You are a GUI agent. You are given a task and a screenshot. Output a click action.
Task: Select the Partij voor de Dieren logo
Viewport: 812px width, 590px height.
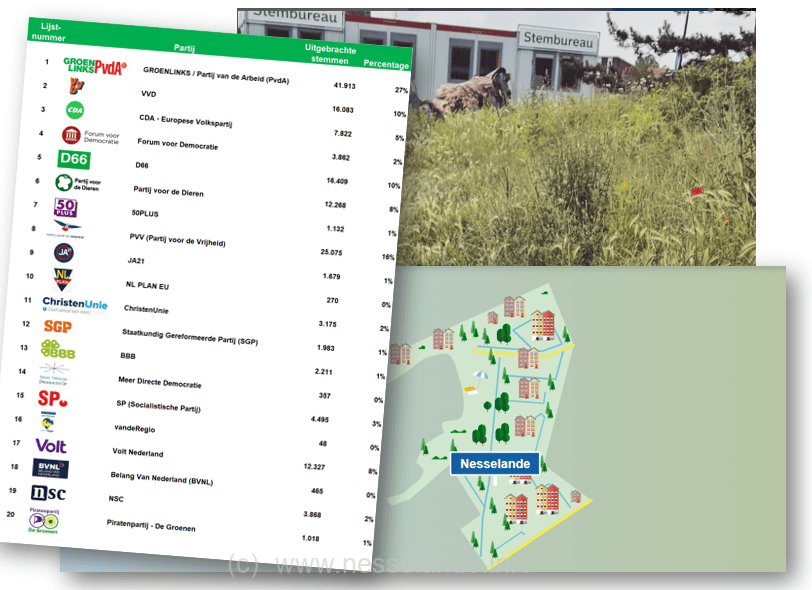pos(78,183)
